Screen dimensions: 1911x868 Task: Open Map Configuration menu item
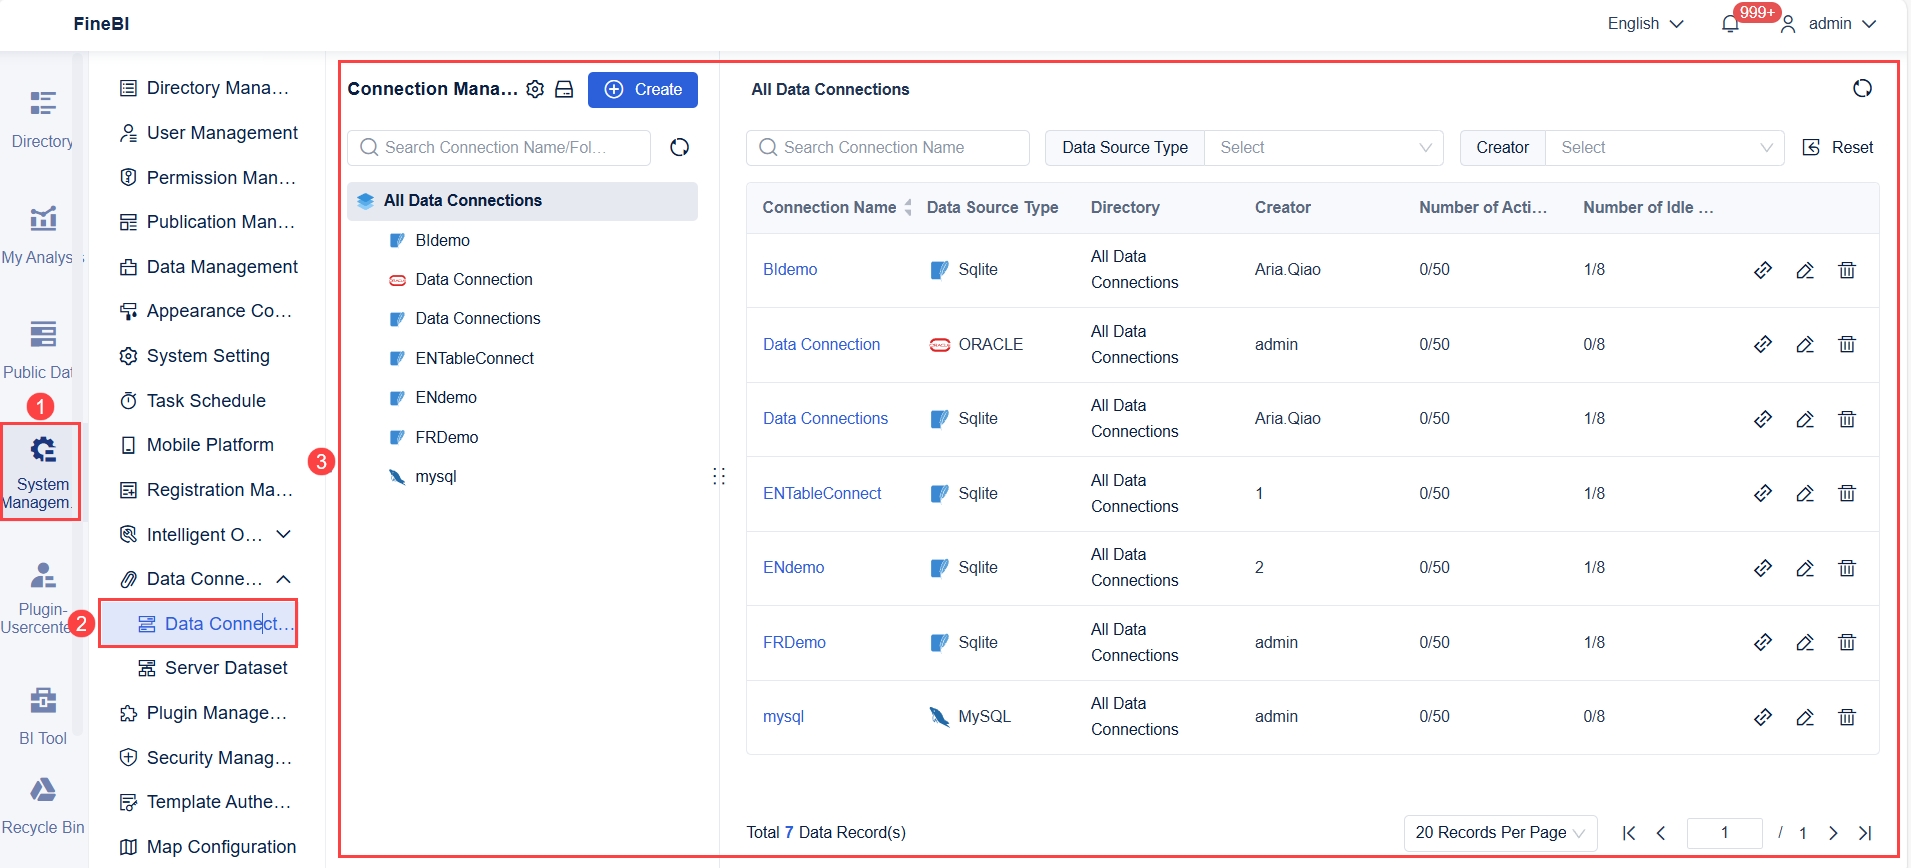pos(209,847)
